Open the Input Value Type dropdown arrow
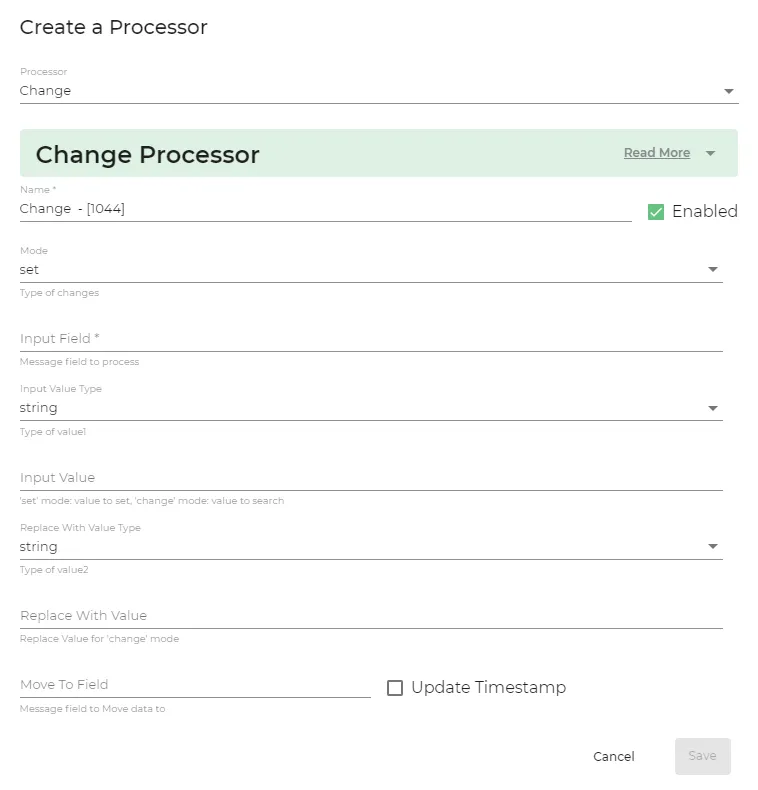758x790 pixels. [713, 408]
